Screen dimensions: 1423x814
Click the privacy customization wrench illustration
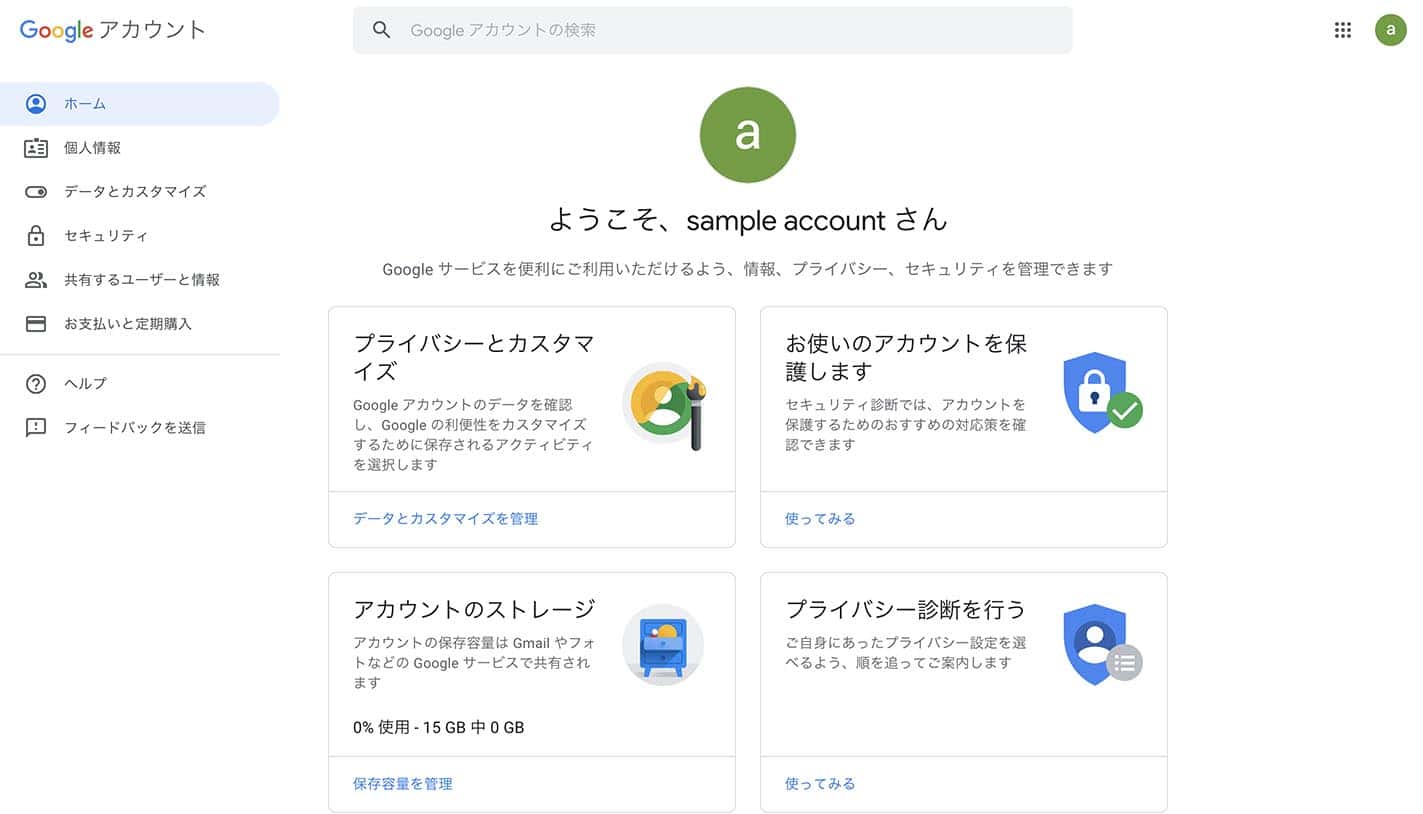[x=665, y=404]
